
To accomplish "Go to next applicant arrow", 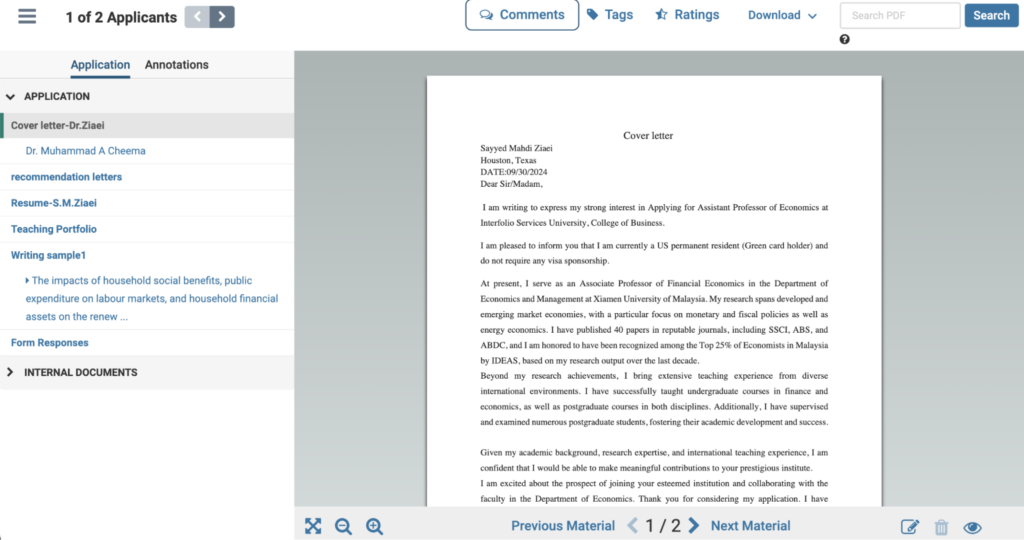I will [222, 17].
